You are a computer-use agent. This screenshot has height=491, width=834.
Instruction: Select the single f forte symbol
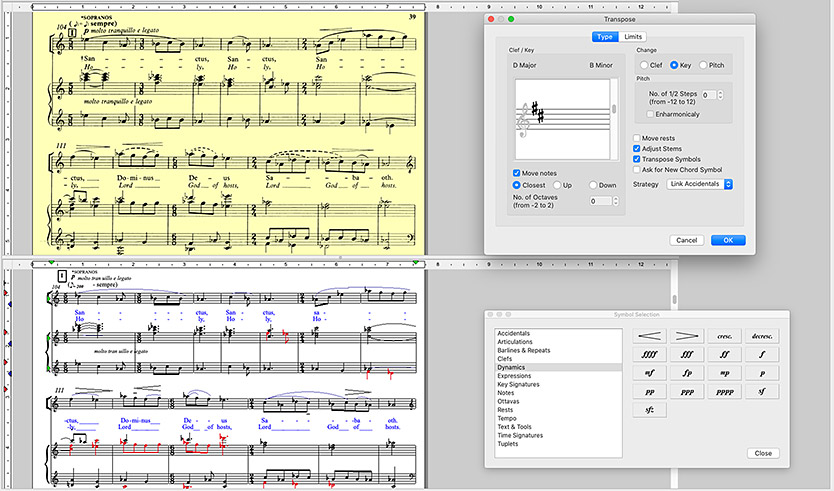pyautogui.click(x=762, y=355)
